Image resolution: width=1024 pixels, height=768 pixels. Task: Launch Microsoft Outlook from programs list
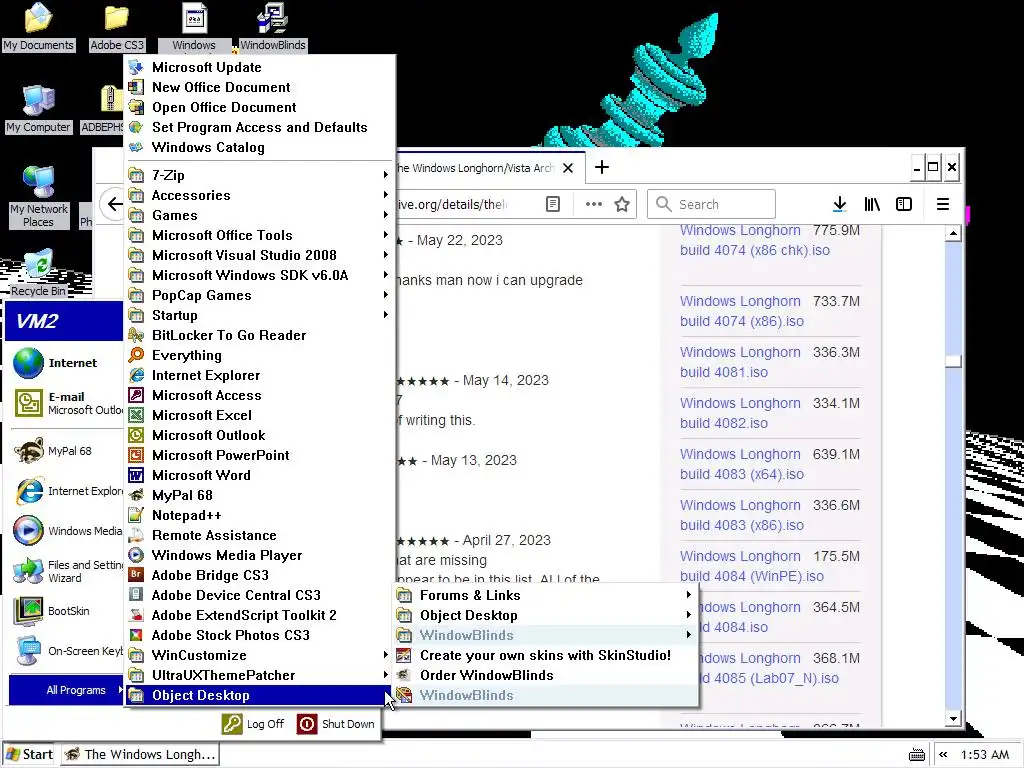[259, 435]
